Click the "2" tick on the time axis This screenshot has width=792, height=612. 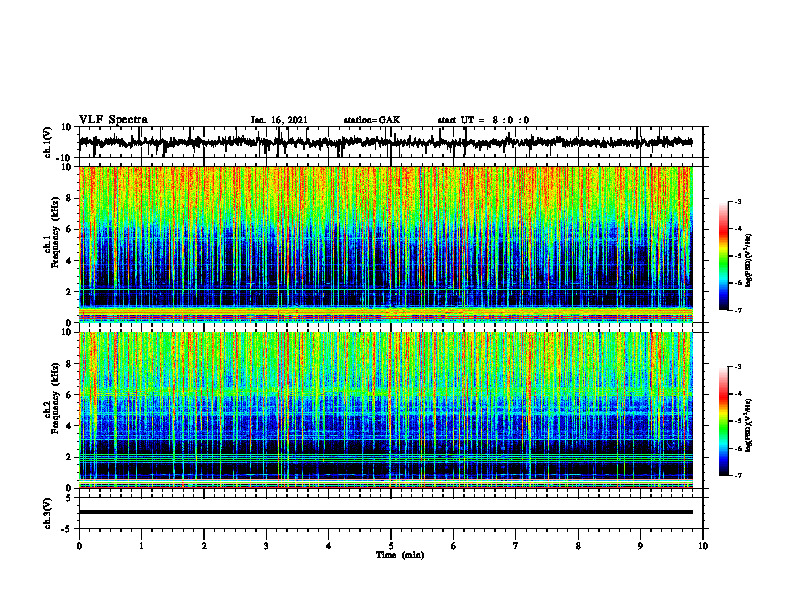[x=204, y=546]
